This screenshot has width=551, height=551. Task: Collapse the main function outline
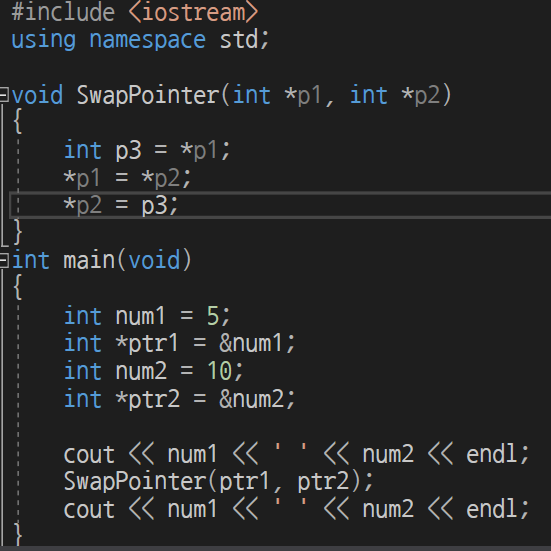[4, 260]
